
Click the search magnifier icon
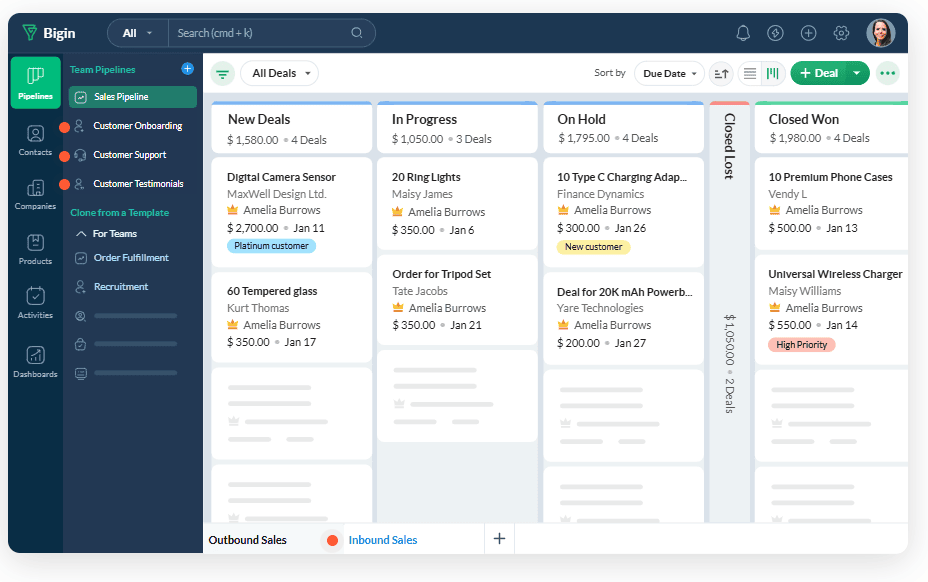[357, 33]
